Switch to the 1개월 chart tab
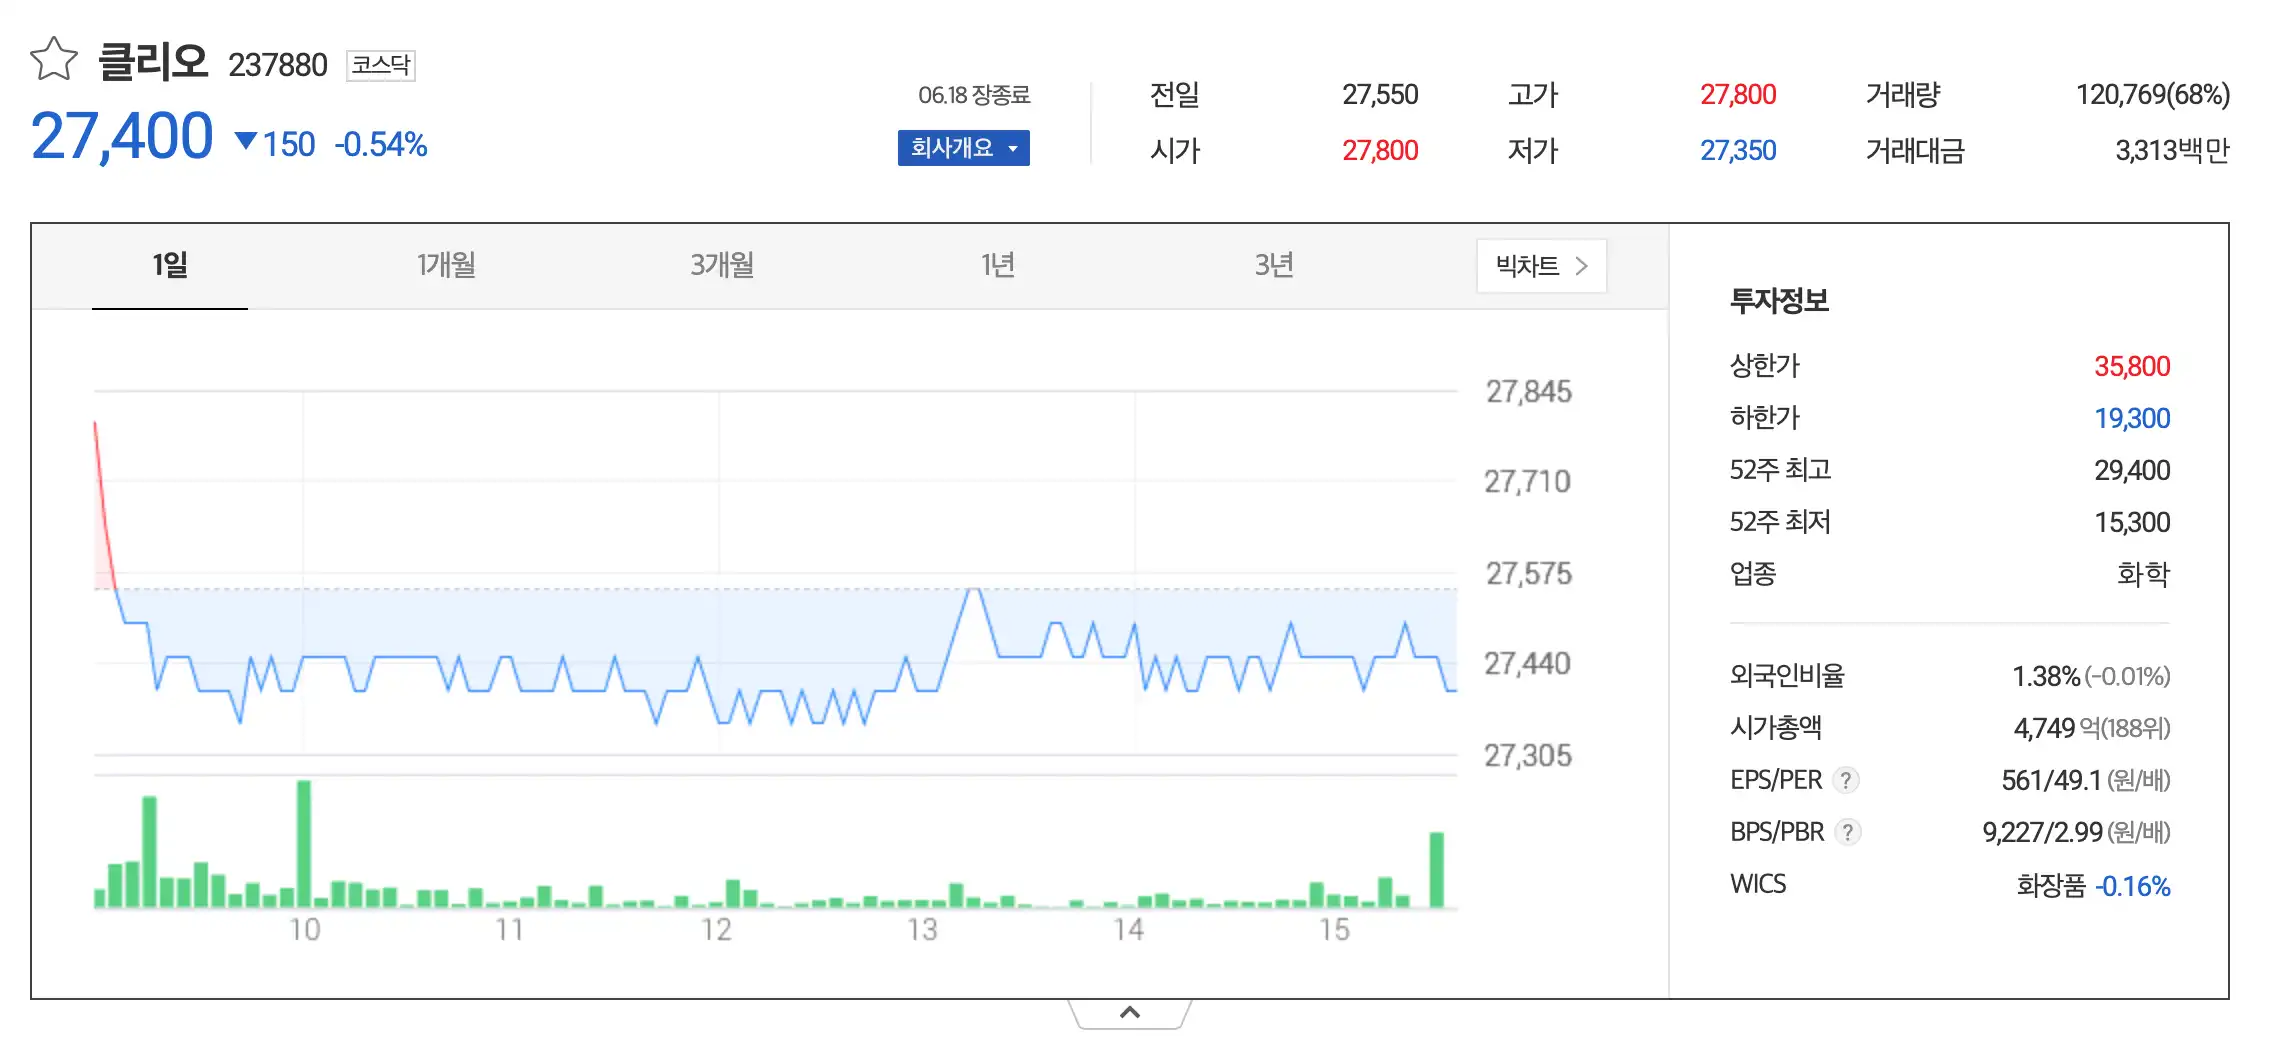This screenshot has height=1038, width=2274. 446,265
